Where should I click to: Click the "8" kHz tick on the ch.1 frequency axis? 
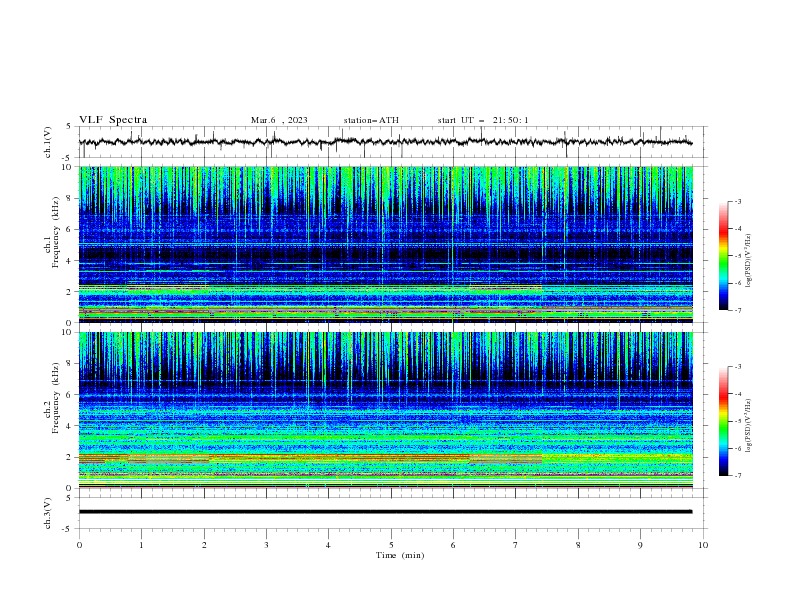[x=69, y=198]
